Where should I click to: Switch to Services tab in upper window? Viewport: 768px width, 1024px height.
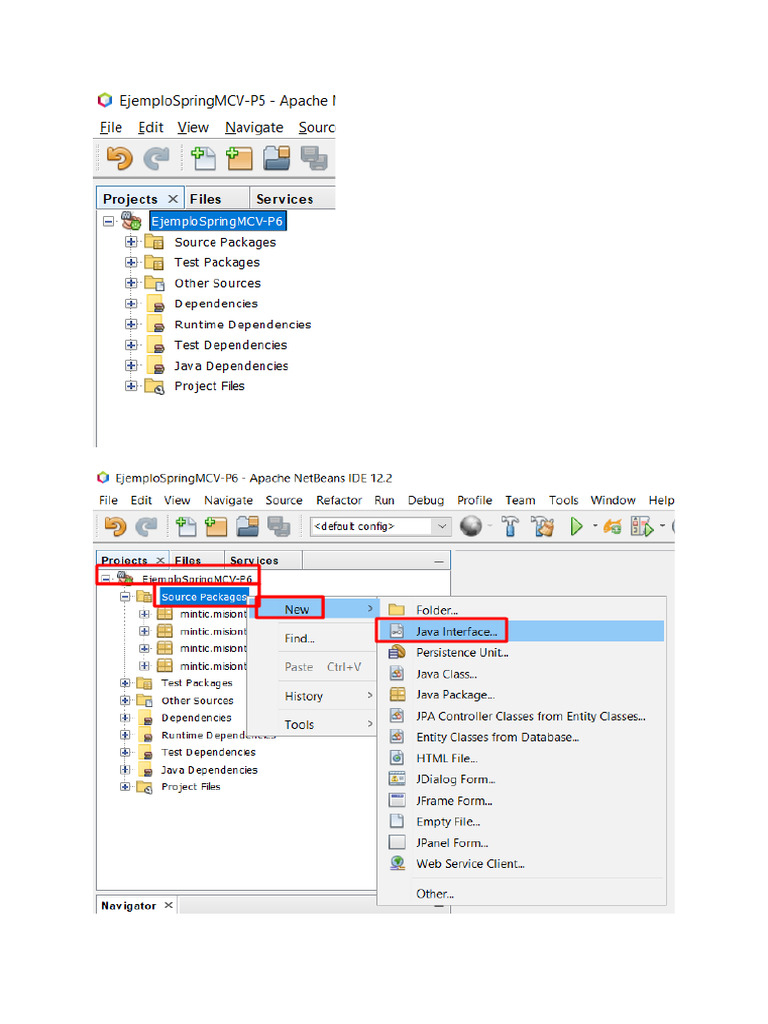(x=285, y=199)
